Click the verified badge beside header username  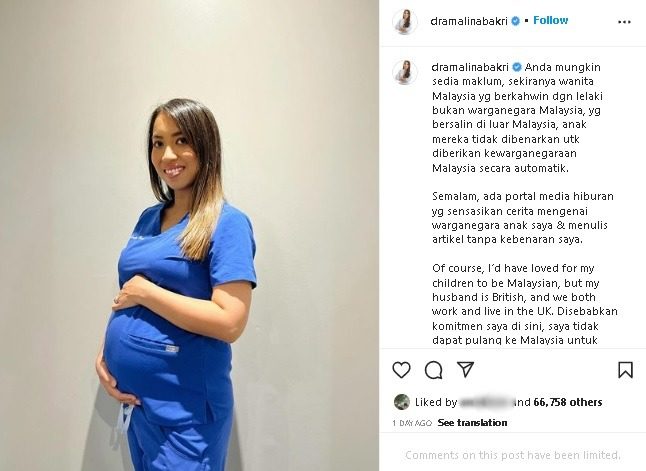coord(515,21)
